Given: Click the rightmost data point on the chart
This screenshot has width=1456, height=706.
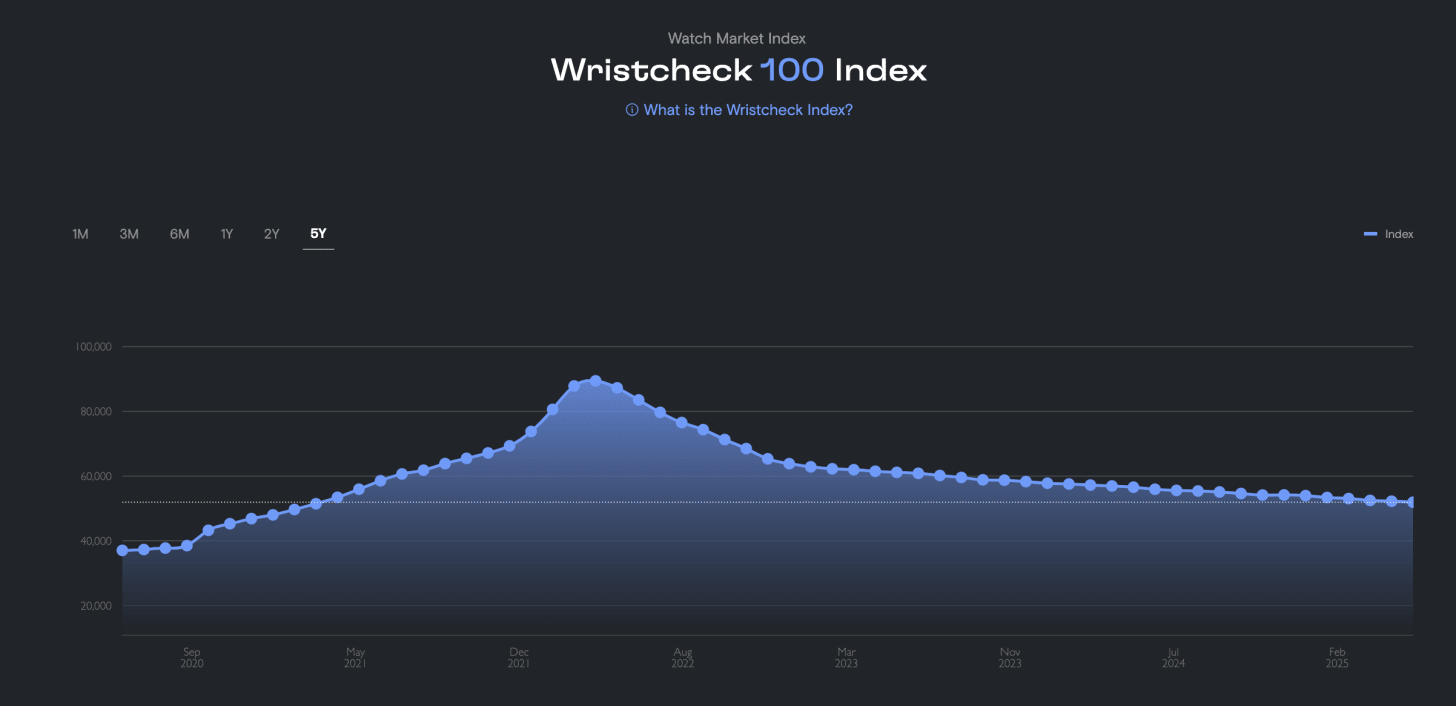Looking at the screenshot, I should coord(1411,500).
